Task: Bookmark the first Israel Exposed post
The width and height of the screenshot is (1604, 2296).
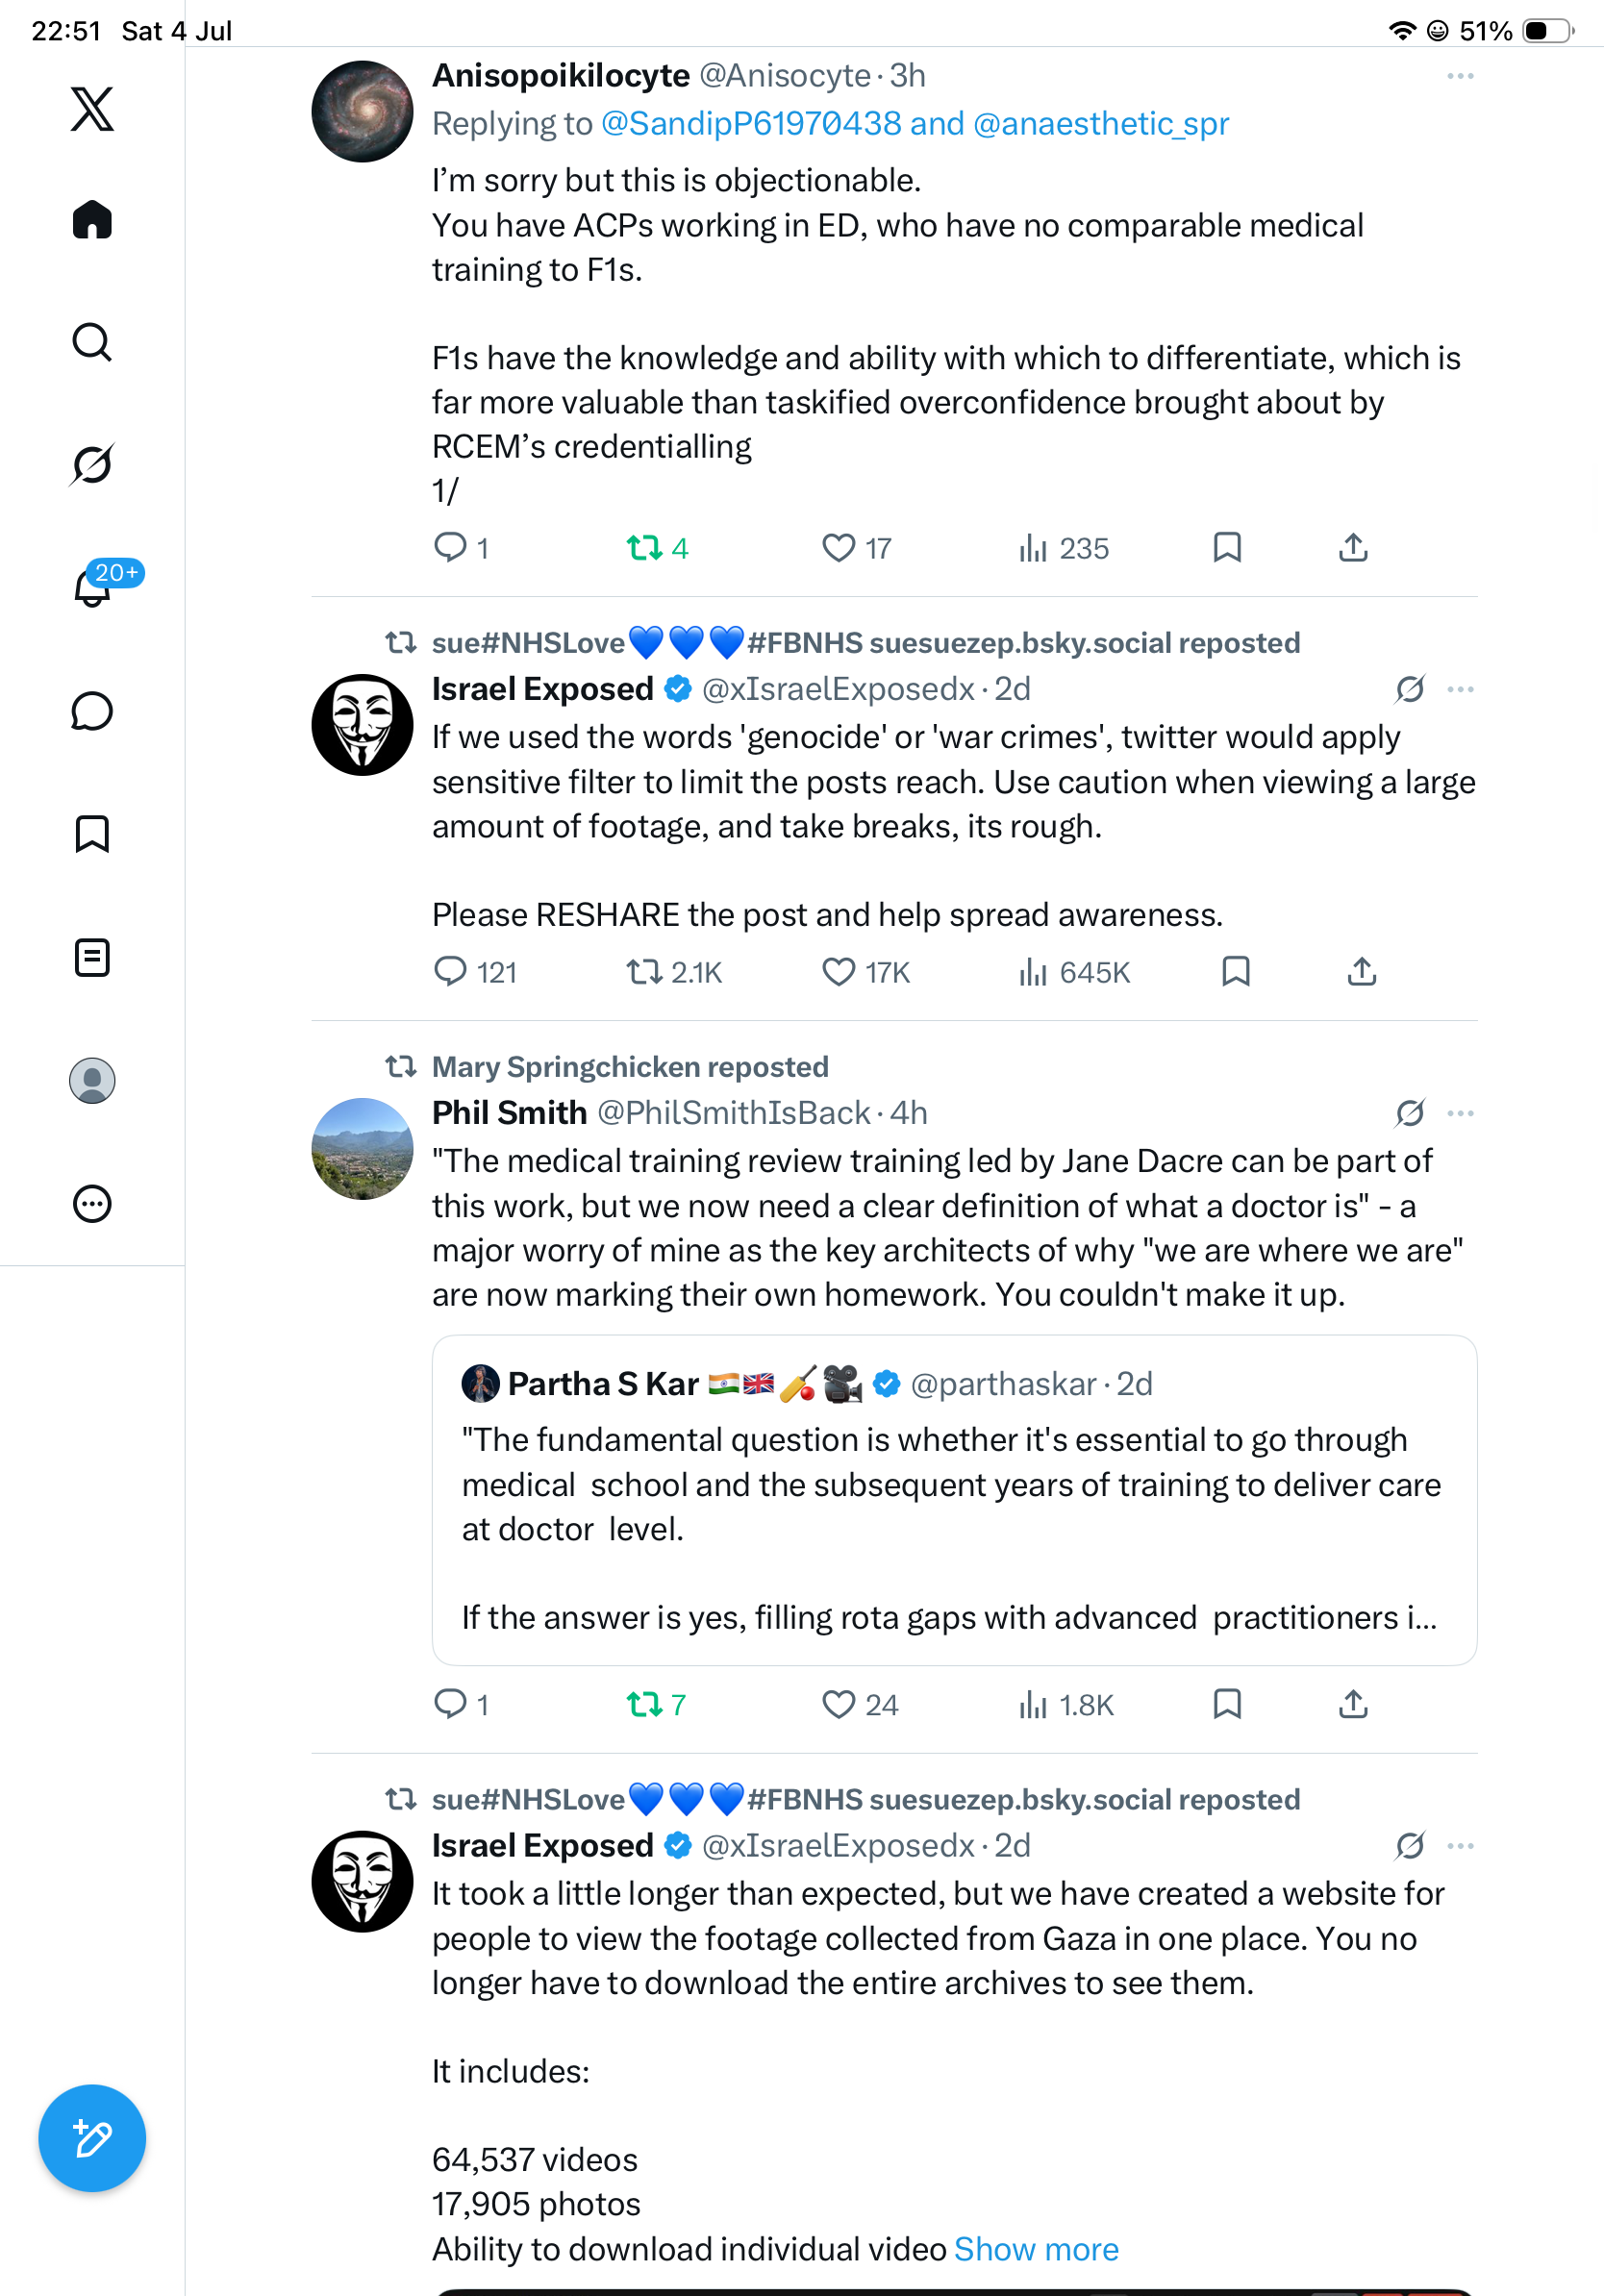Action: click(1236, 971)
